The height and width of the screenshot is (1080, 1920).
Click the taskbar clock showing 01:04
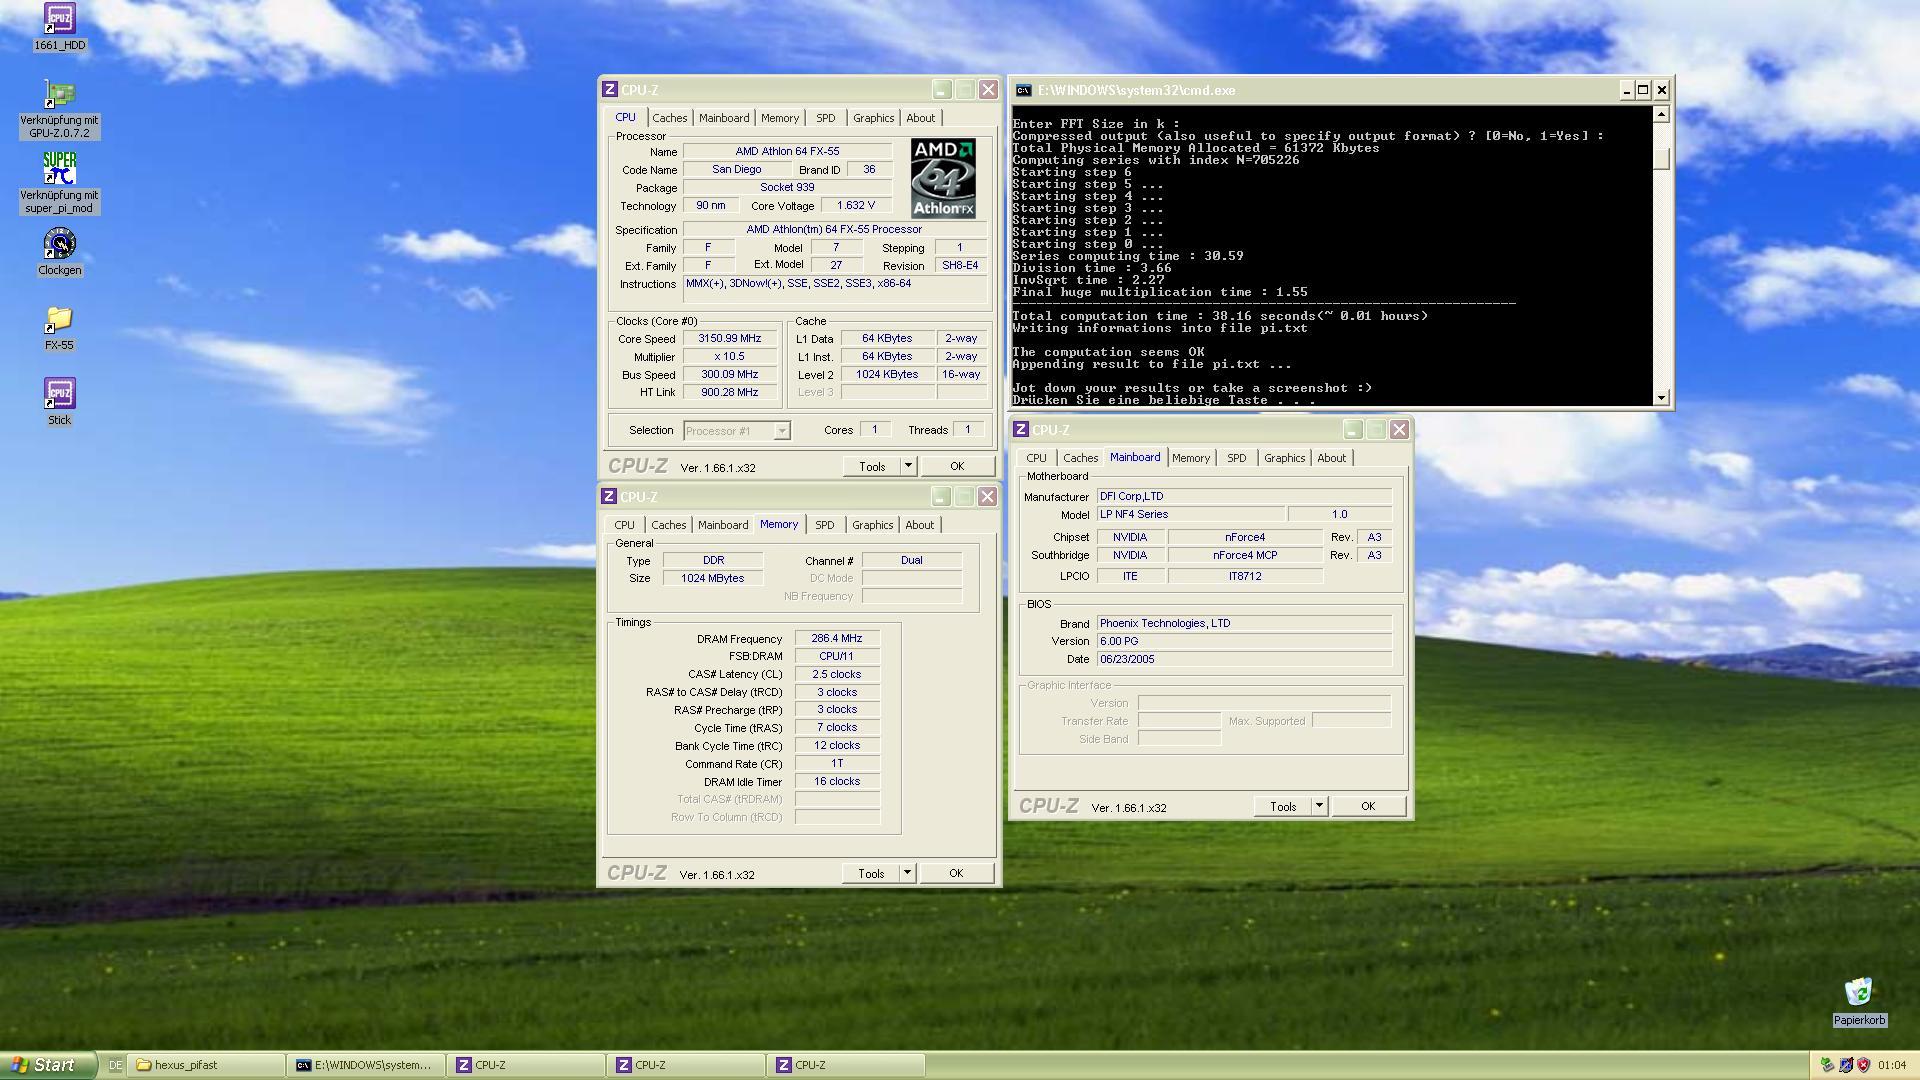(1892, 1065)
